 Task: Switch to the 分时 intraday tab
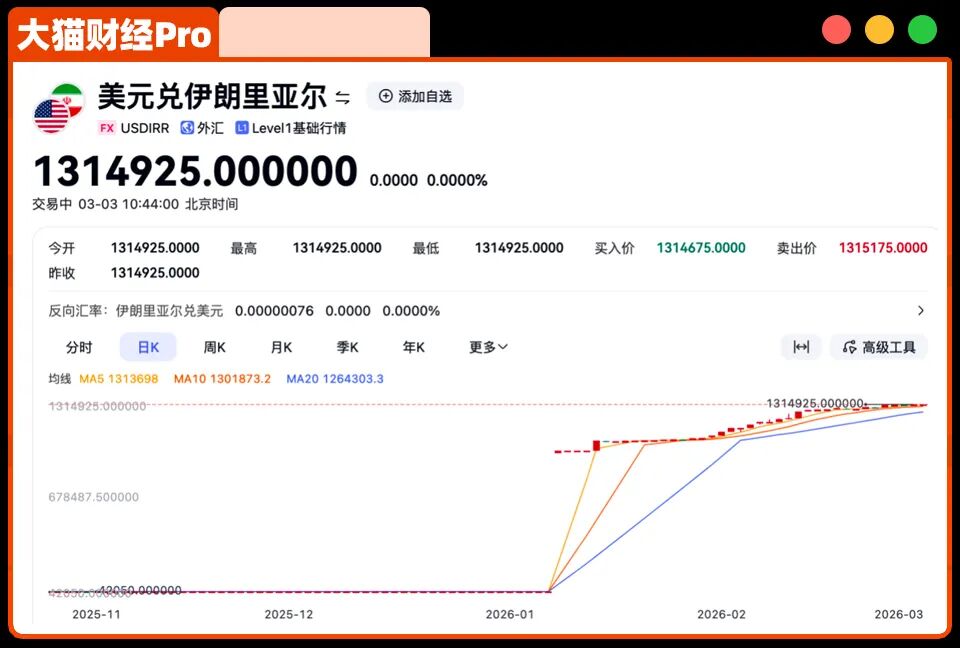click(x=79, y=347)
